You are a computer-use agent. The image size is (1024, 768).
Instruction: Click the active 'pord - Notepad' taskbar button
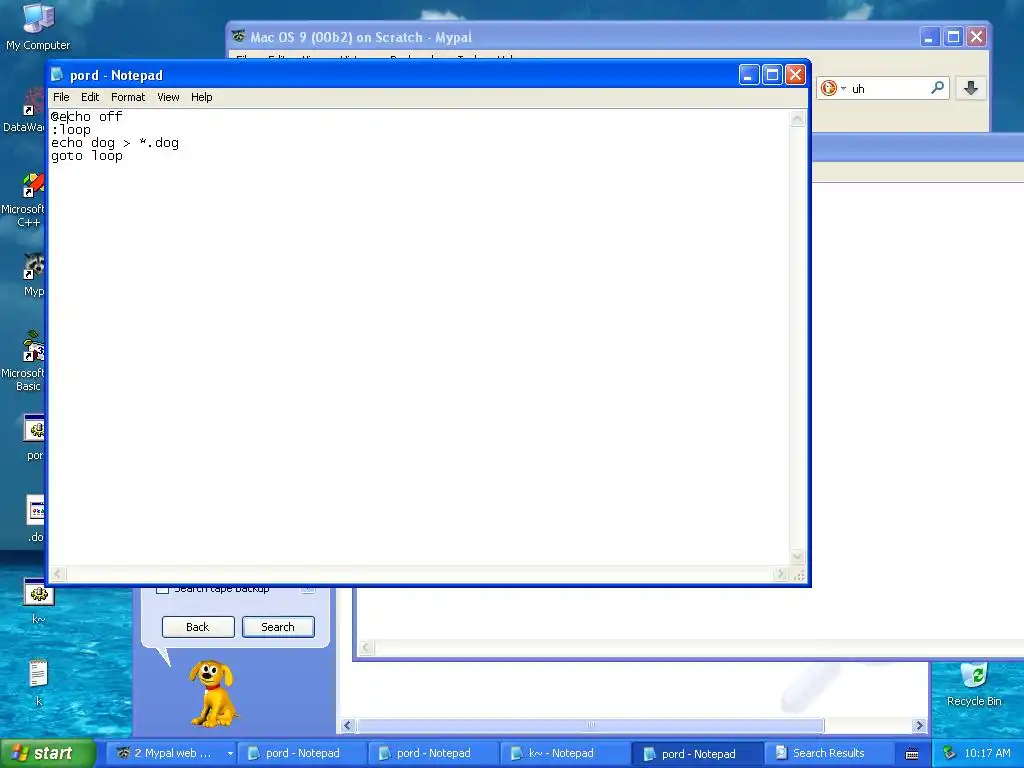click(697, 754)
